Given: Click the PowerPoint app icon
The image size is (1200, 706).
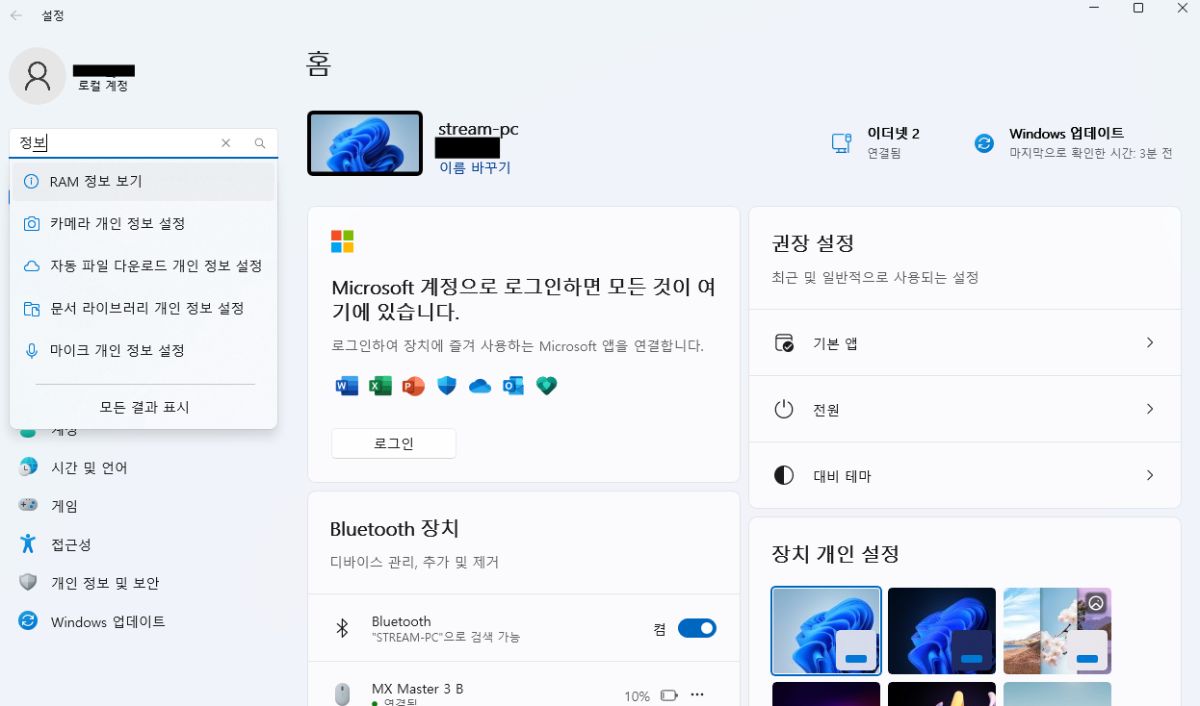Looking at the screenshot, I should tap(413, 386).
